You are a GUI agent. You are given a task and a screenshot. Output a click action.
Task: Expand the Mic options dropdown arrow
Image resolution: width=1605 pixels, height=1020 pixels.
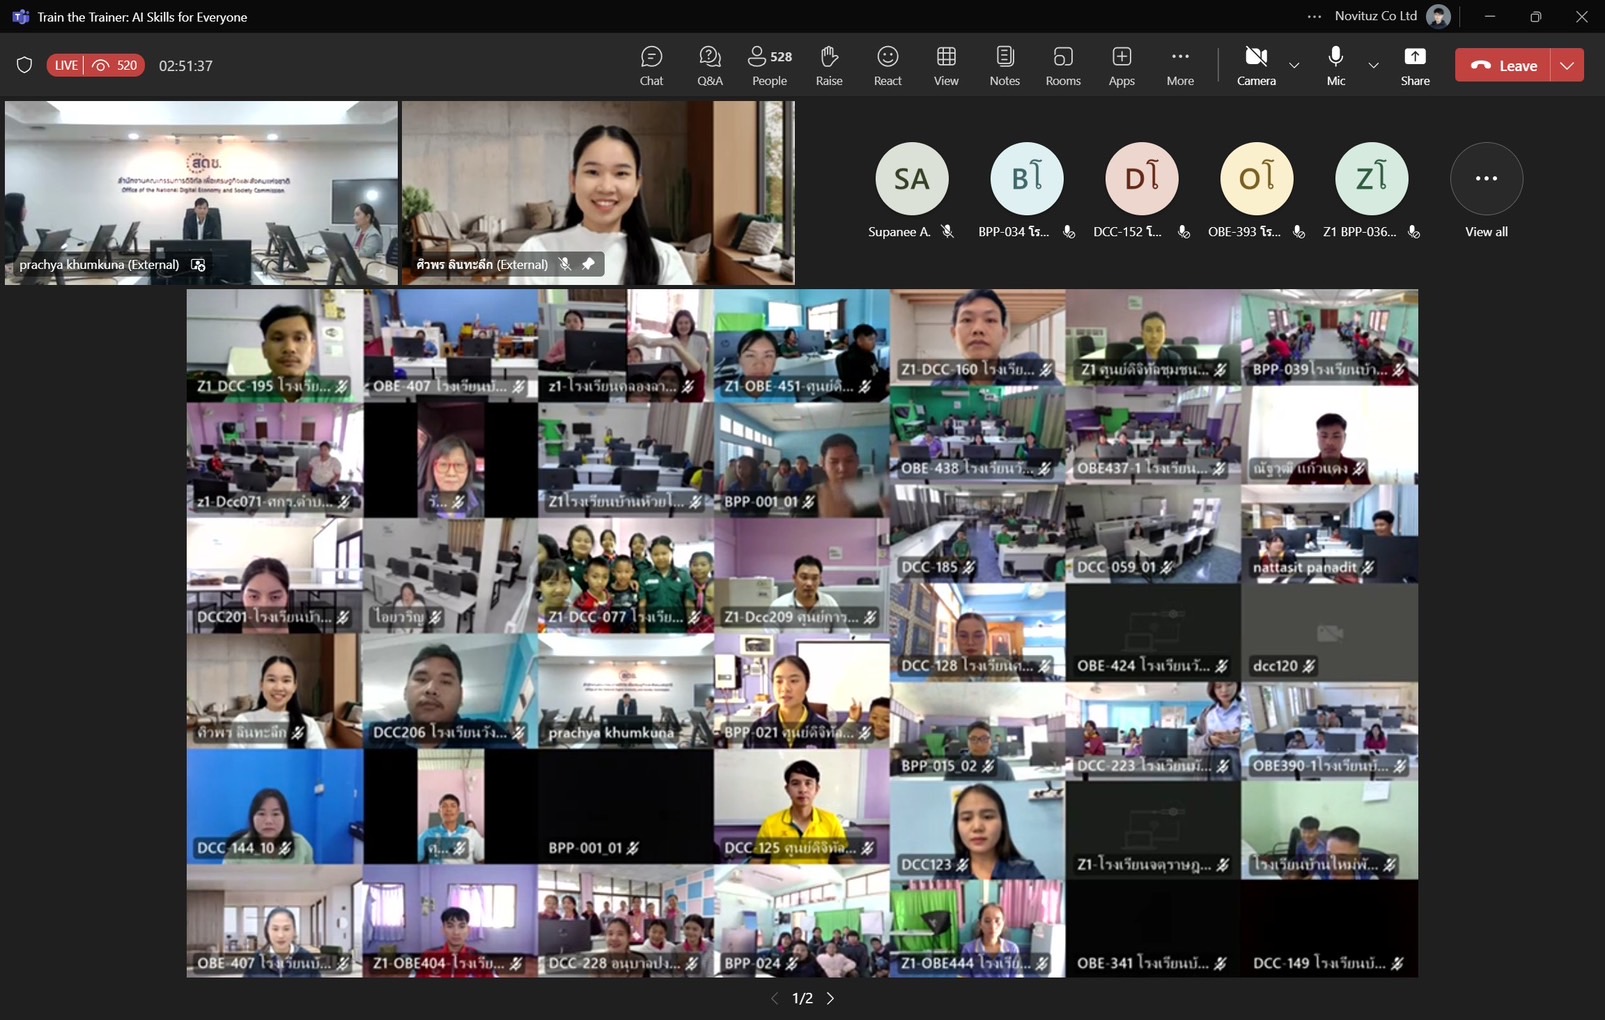coord(1373,66)
